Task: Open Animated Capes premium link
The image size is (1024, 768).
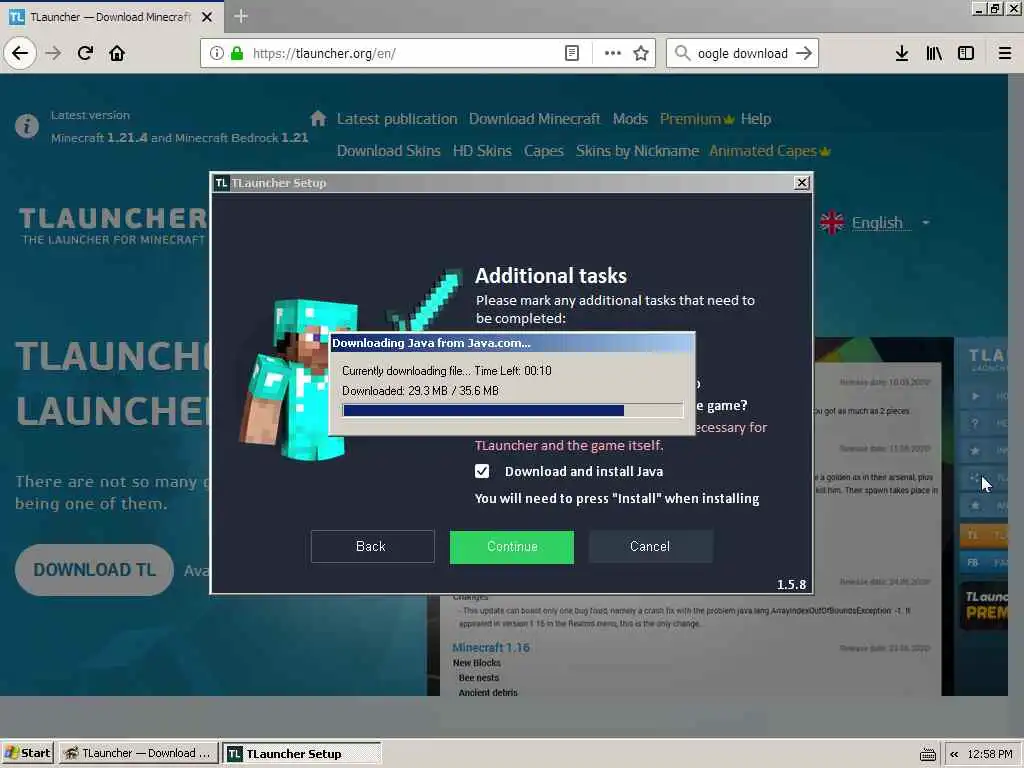Action: click(x=769, y=151)
